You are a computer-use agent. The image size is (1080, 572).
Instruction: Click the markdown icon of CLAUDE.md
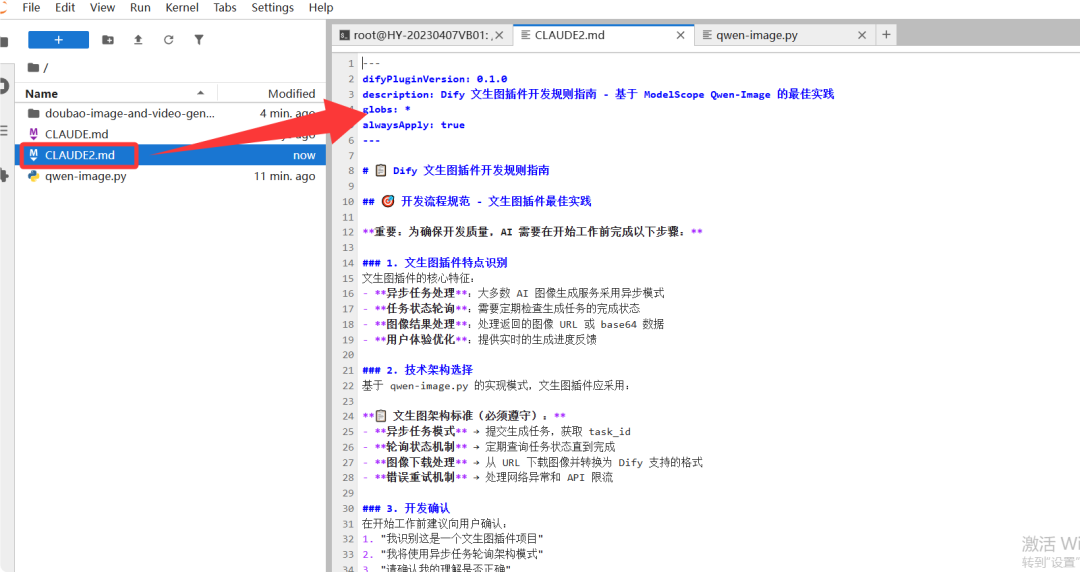(x=33, y=134)
